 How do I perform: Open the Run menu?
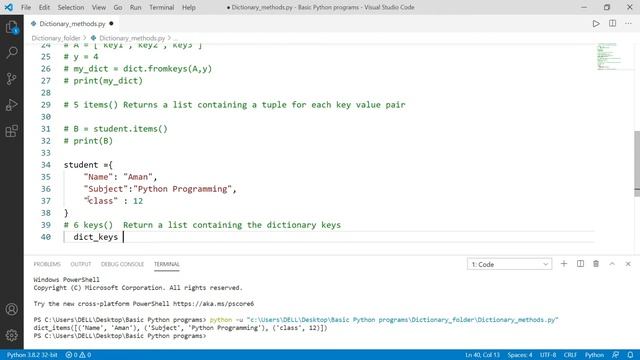(x=135, y=7)
